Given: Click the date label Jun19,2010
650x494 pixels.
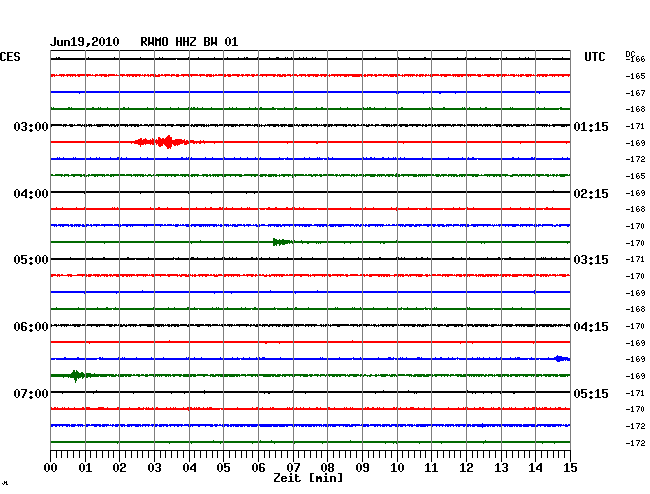Looking at the screenshot, I should [x=85, y=42].
